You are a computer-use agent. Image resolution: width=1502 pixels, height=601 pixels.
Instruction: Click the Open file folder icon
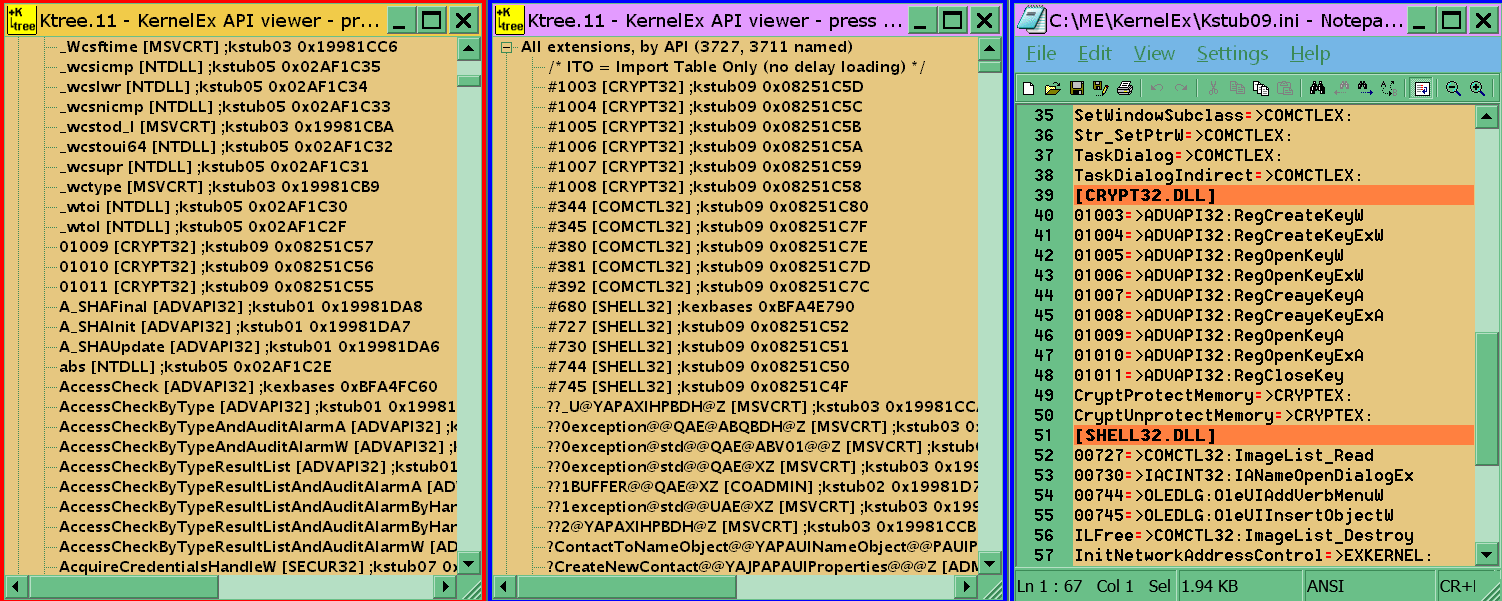(1053, 88)
